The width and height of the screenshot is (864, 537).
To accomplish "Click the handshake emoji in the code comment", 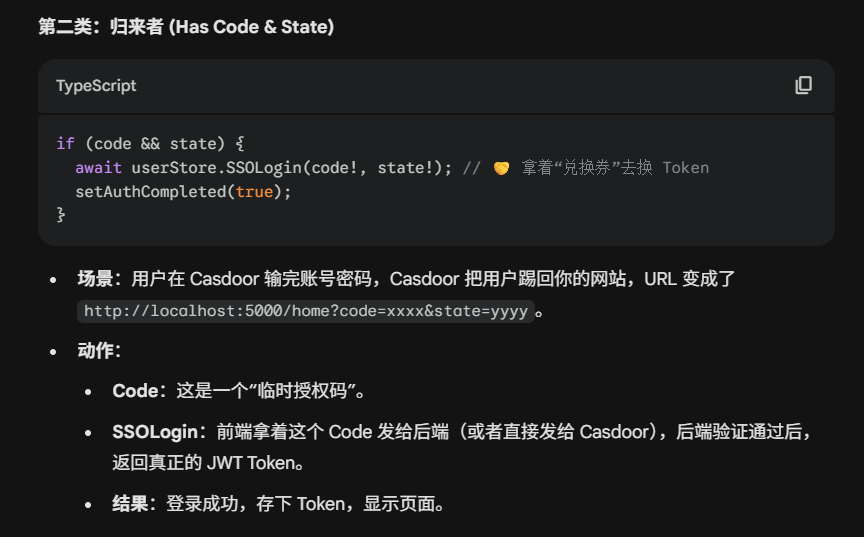I will pyautogui.click(x=502, y=168).
